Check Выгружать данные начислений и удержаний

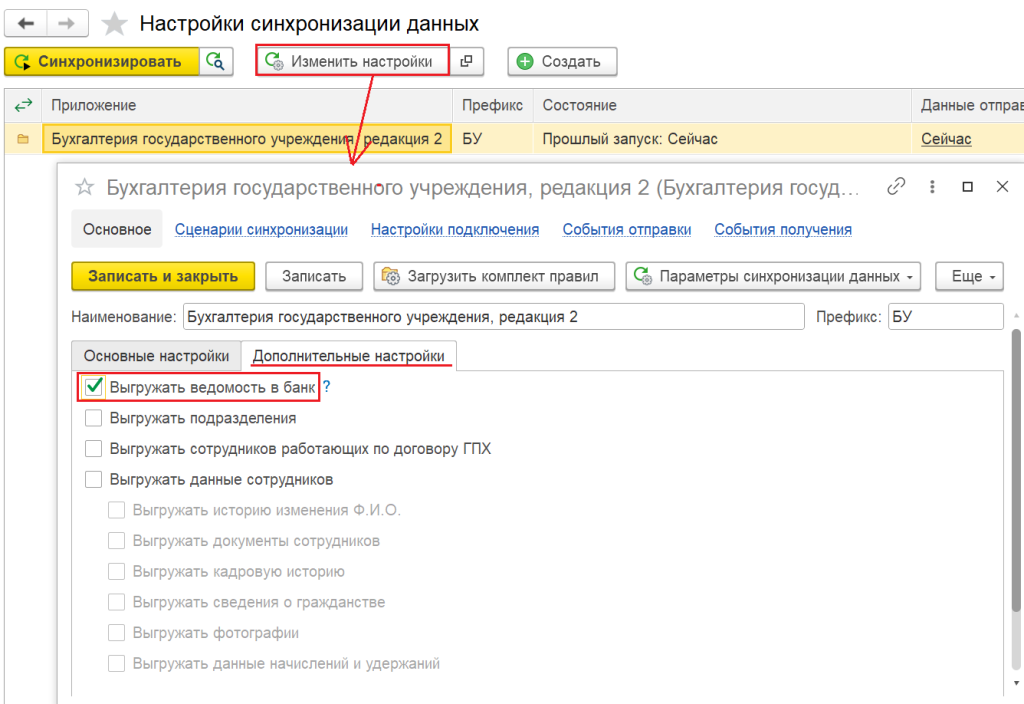(116, 664)
